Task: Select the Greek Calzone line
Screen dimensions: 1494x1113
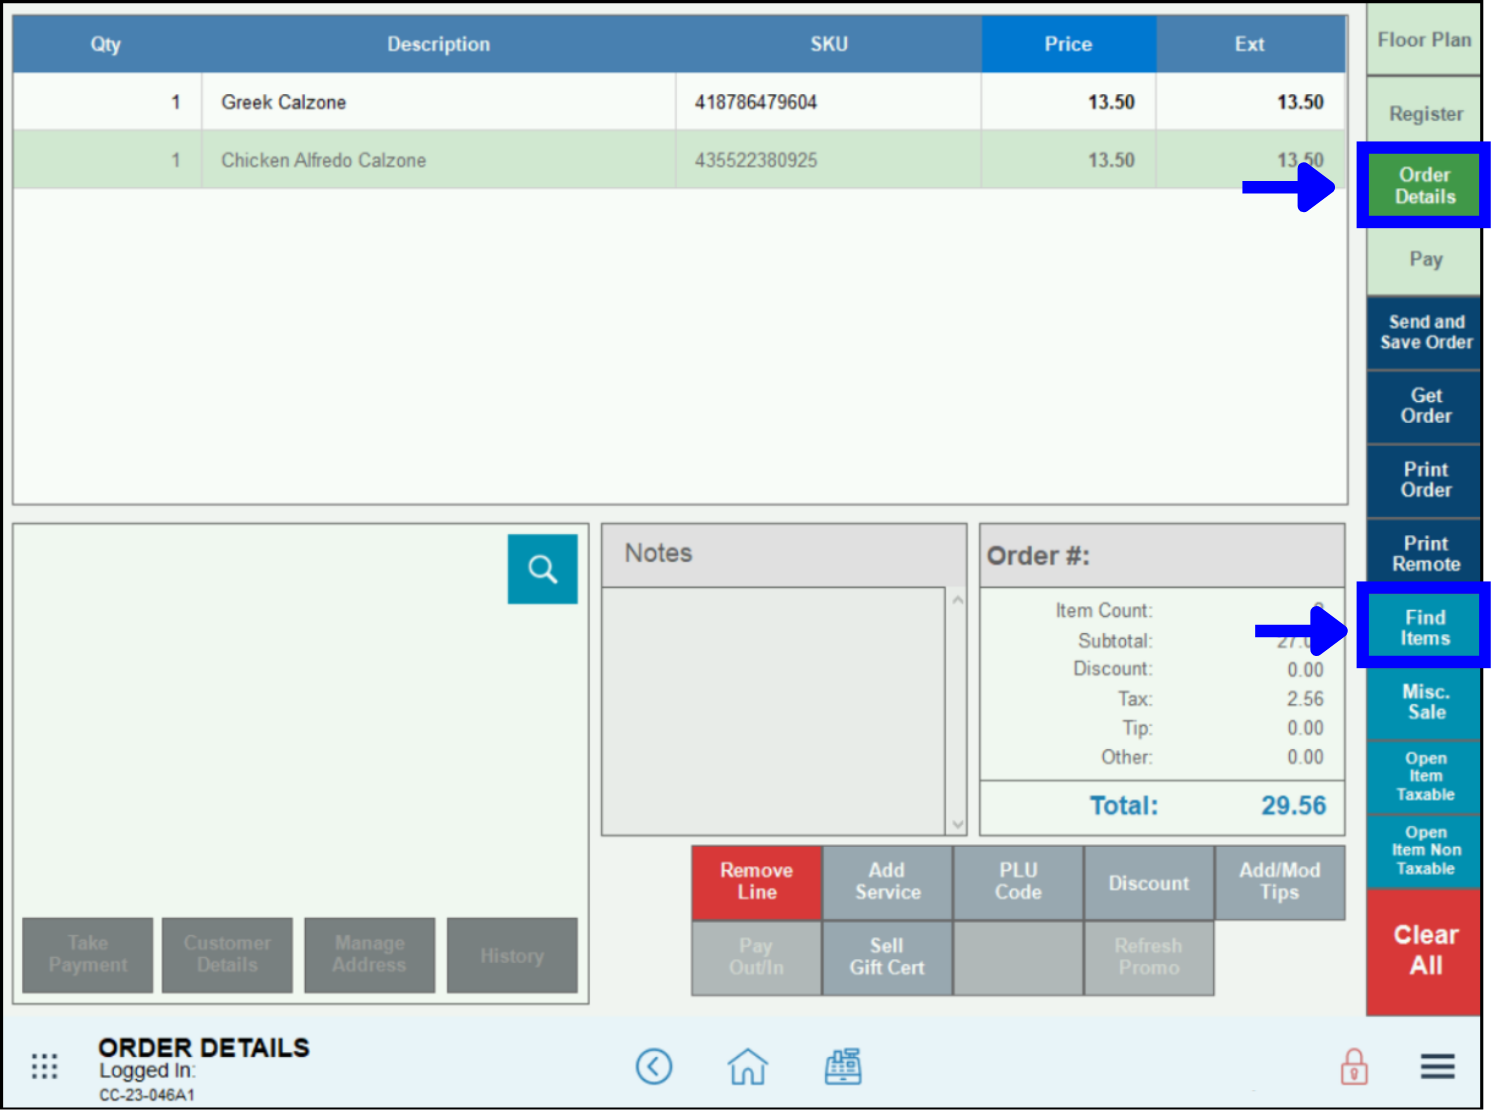Action: tap(679, 102)
